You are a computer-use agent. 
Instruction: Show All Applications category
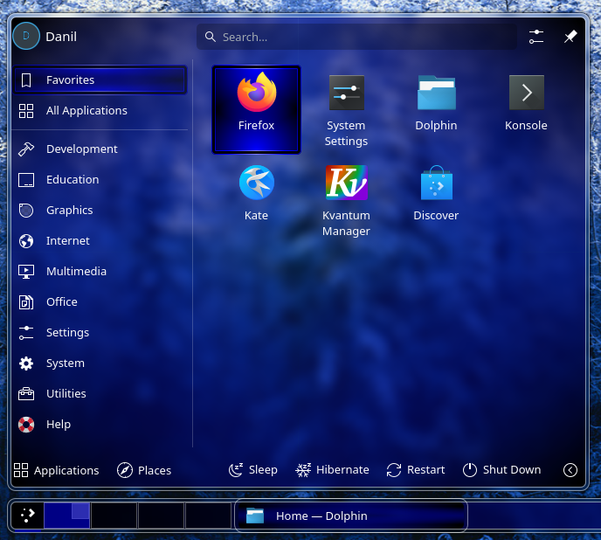coord(100,111)
